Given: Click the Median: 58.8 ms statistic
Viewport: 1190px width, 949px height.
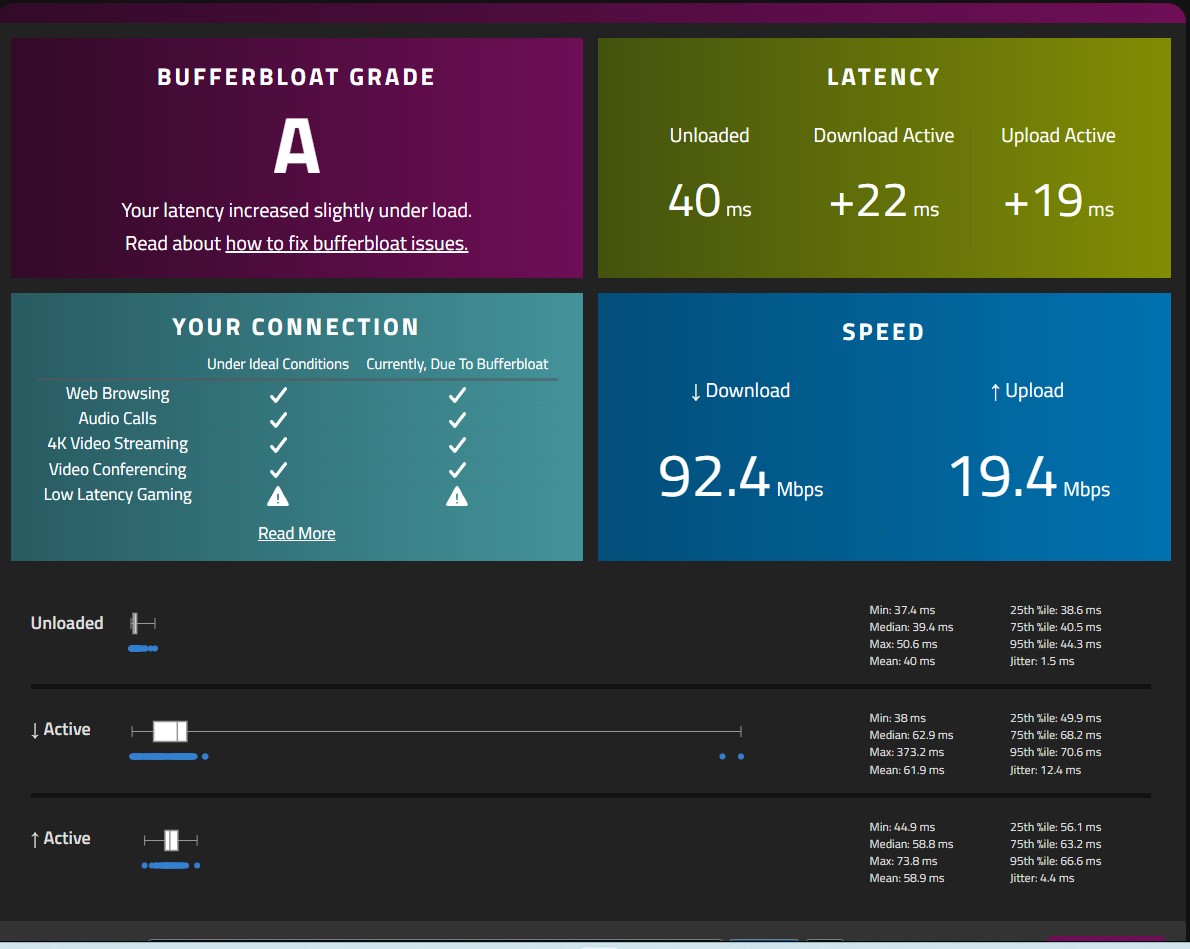Looking at the screenshot, I should pyautogui.click(x=911, y=844).
